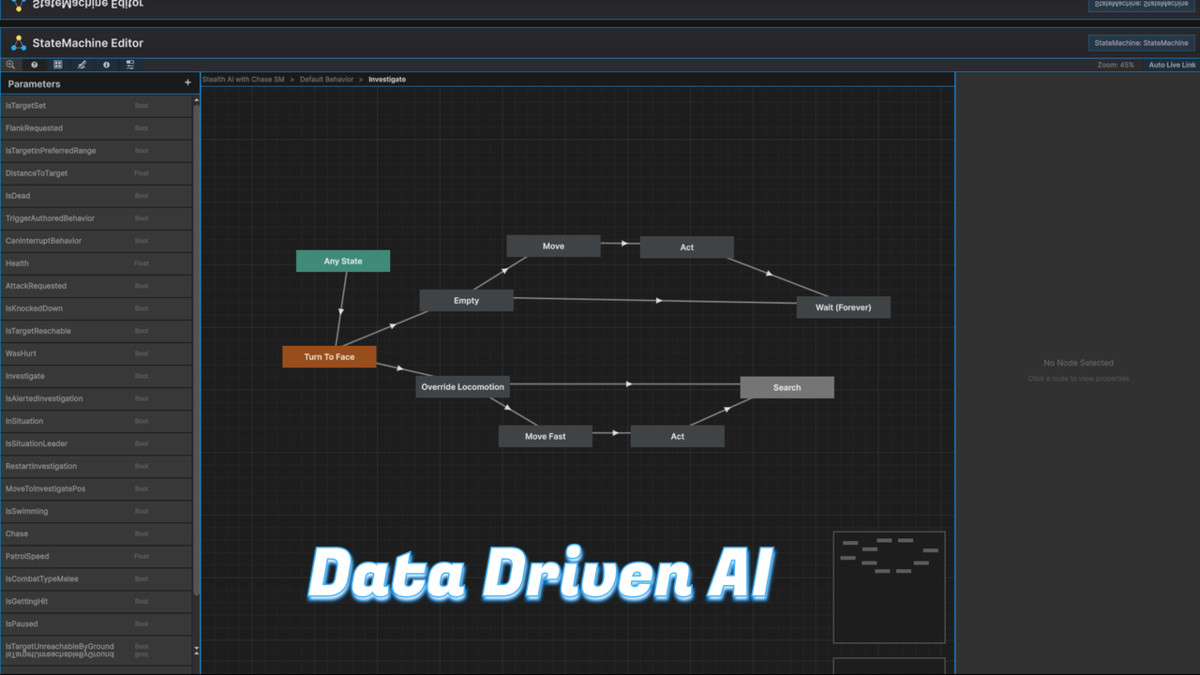Select the IsAlertedInvestigation parameter
This screenshot has width=1200, height=675.
[x=96, y=398]
